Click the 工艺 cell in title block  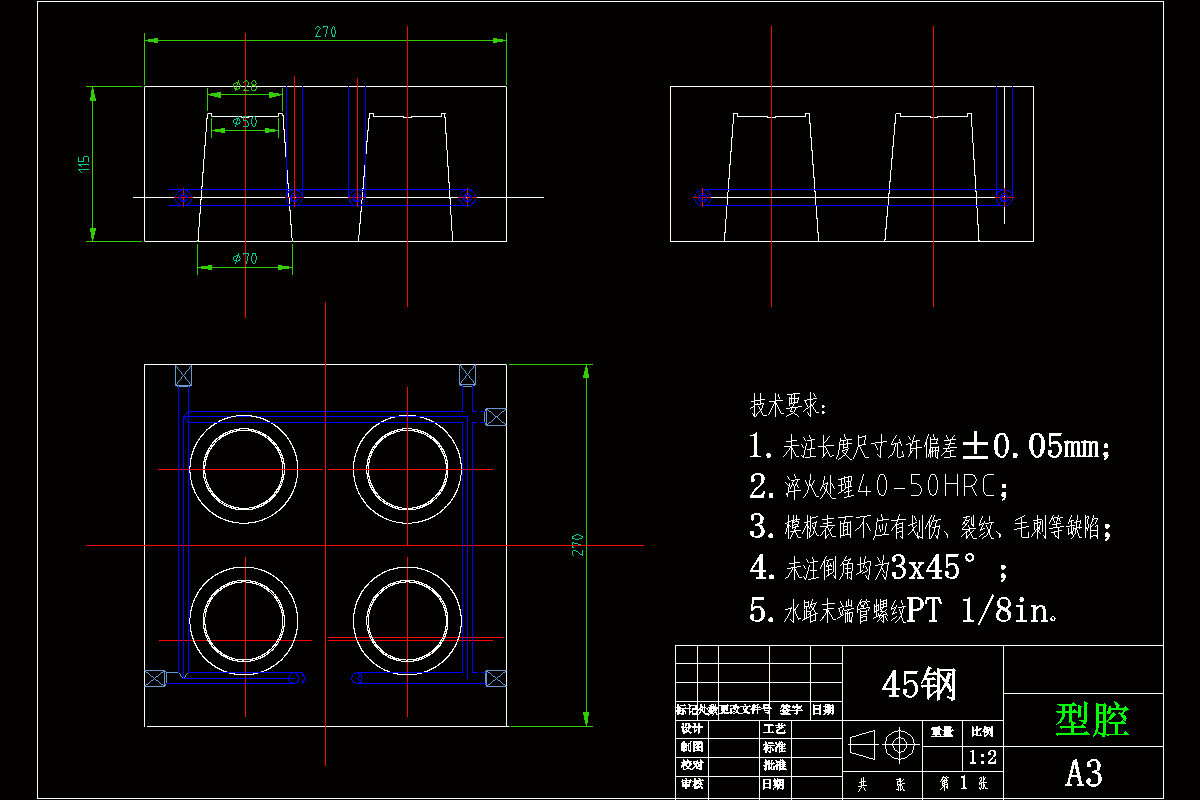click(774, 729)
